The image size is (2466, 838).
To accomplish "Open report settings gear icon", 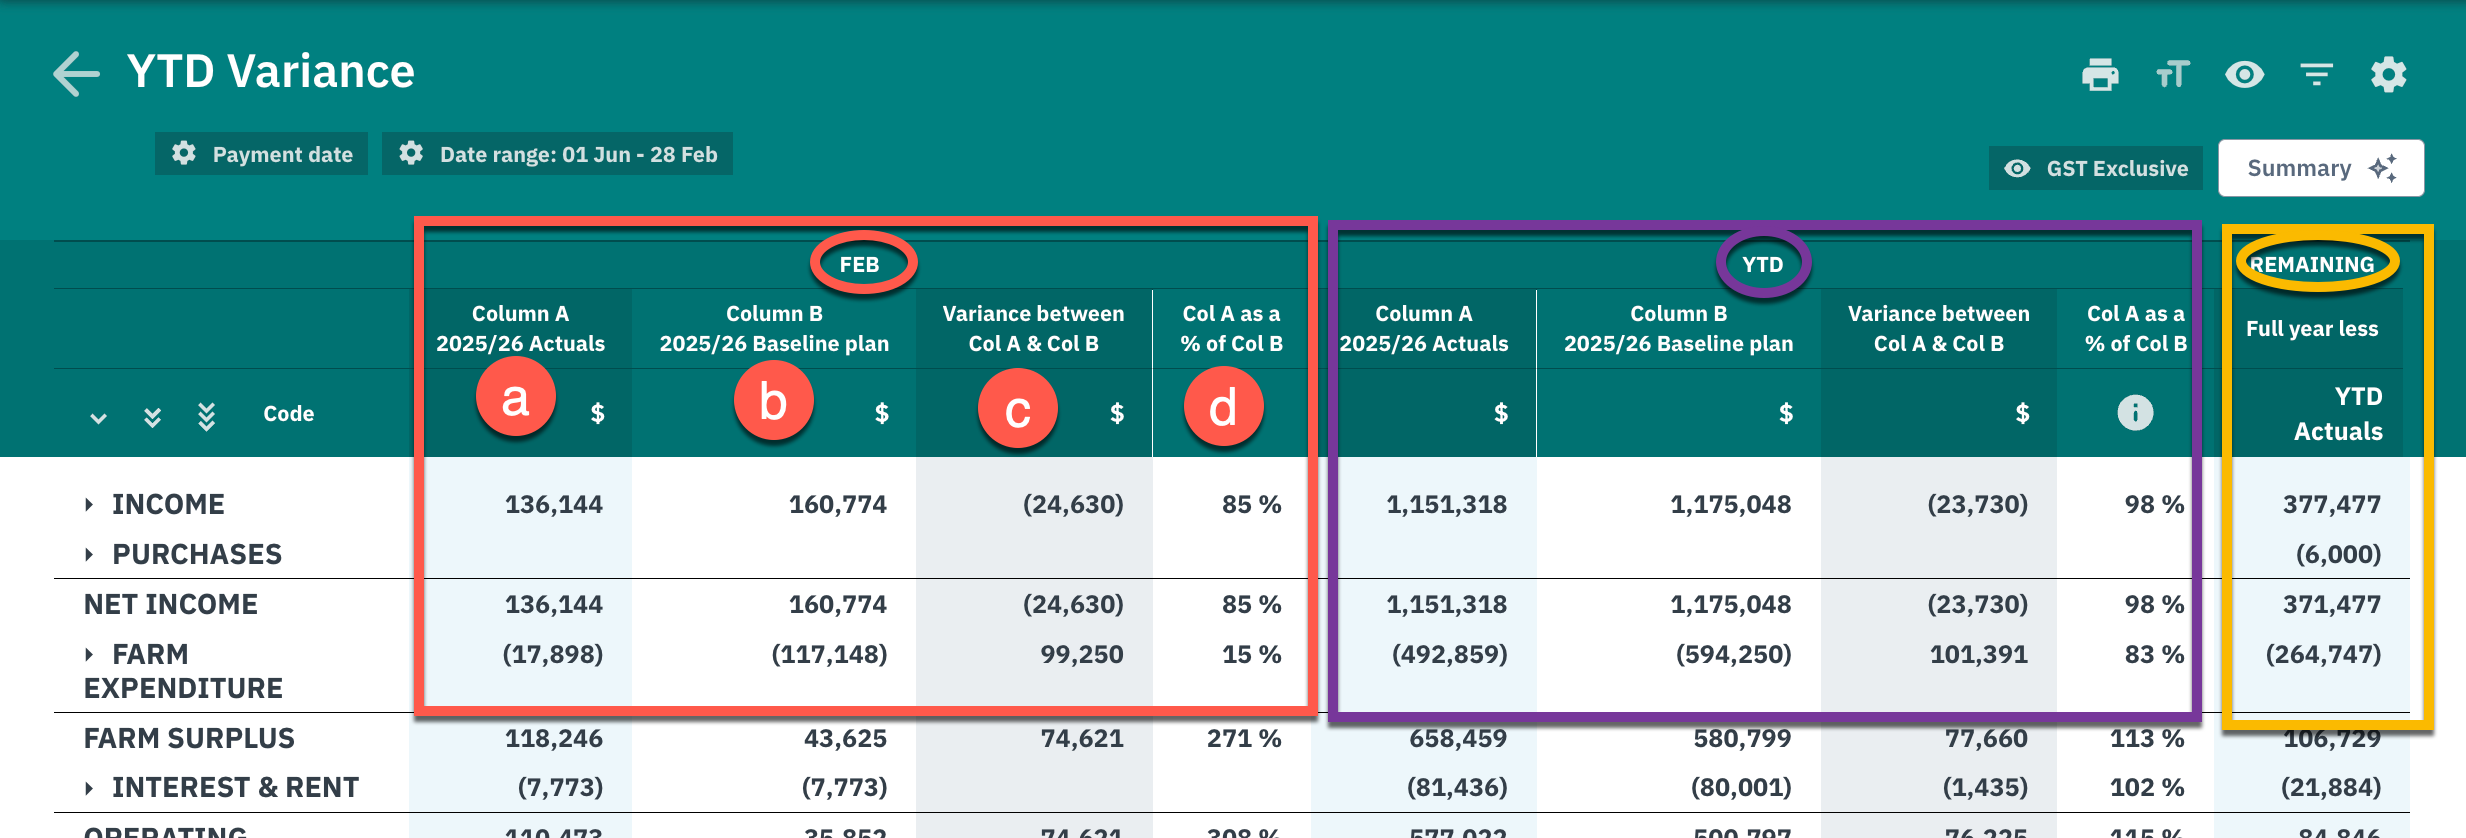I will 2389,75.
